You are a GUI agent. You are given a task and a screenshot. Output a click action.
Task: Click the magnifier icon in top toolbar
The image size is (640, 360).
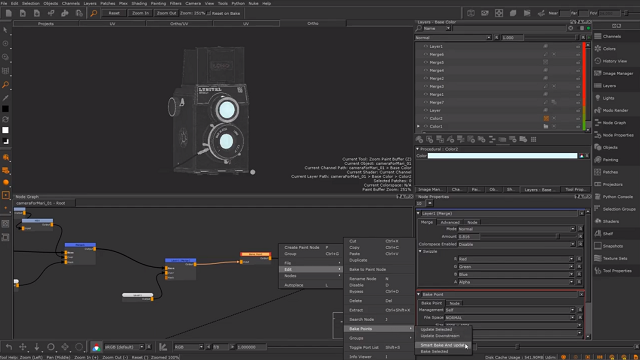pos(93,13)
